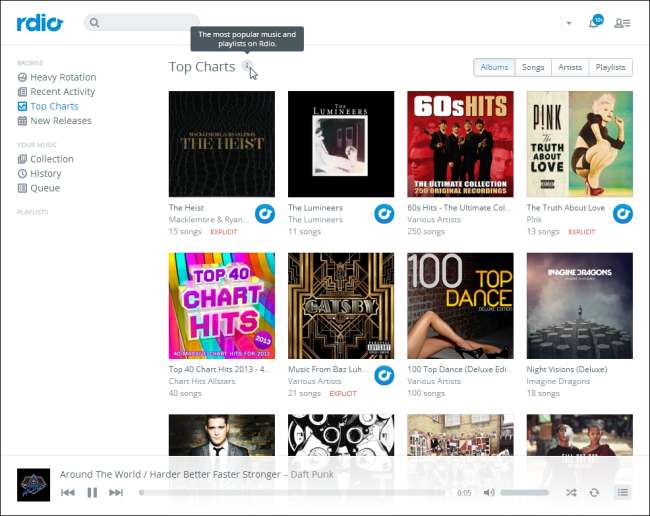
Task: Open Heavy Rotation in sidebar
Action: pyautogui.click(x=57, y=77)
